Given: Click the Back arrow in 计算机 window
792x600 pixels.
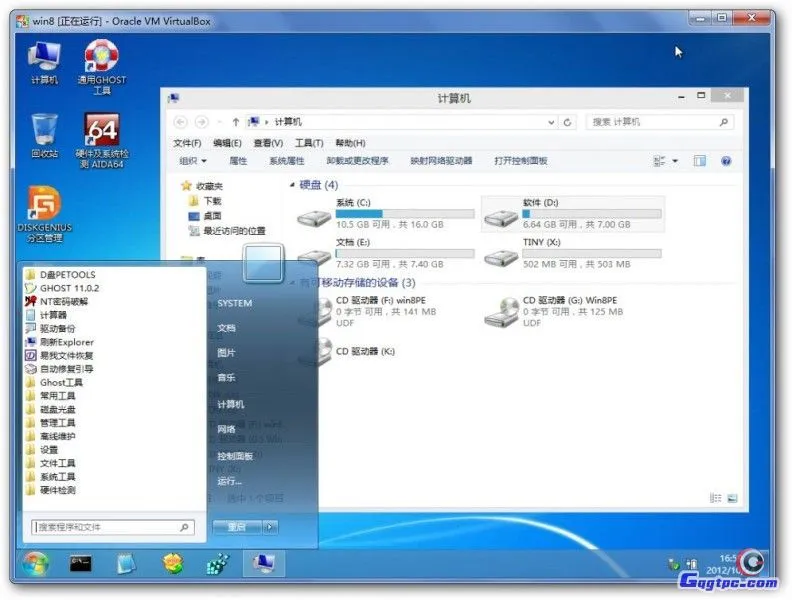Looking at the screenshot, I should coord(180,122).
